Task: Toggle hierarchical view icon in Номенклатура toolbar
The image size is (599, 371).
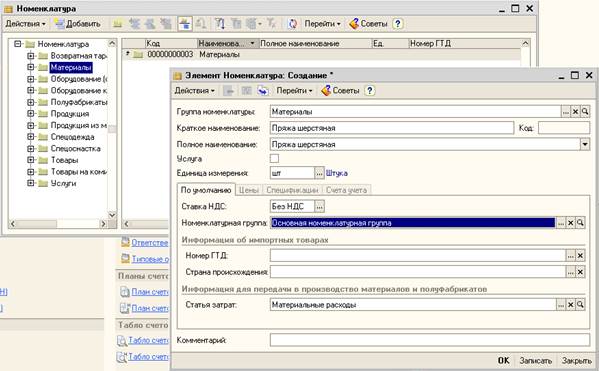Action: click(185, 24)
